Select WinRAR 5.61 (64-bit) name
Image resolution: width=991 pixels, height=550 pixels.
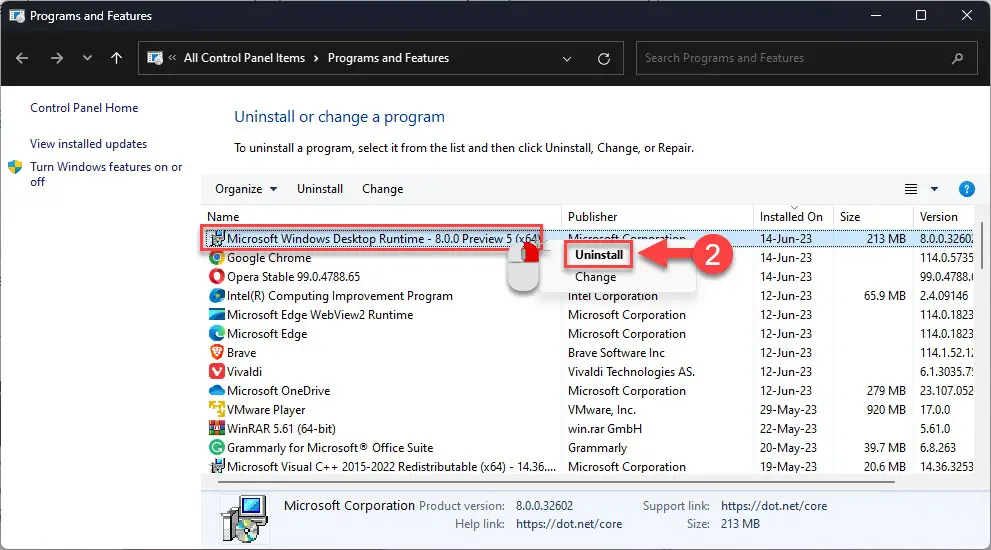281,429
